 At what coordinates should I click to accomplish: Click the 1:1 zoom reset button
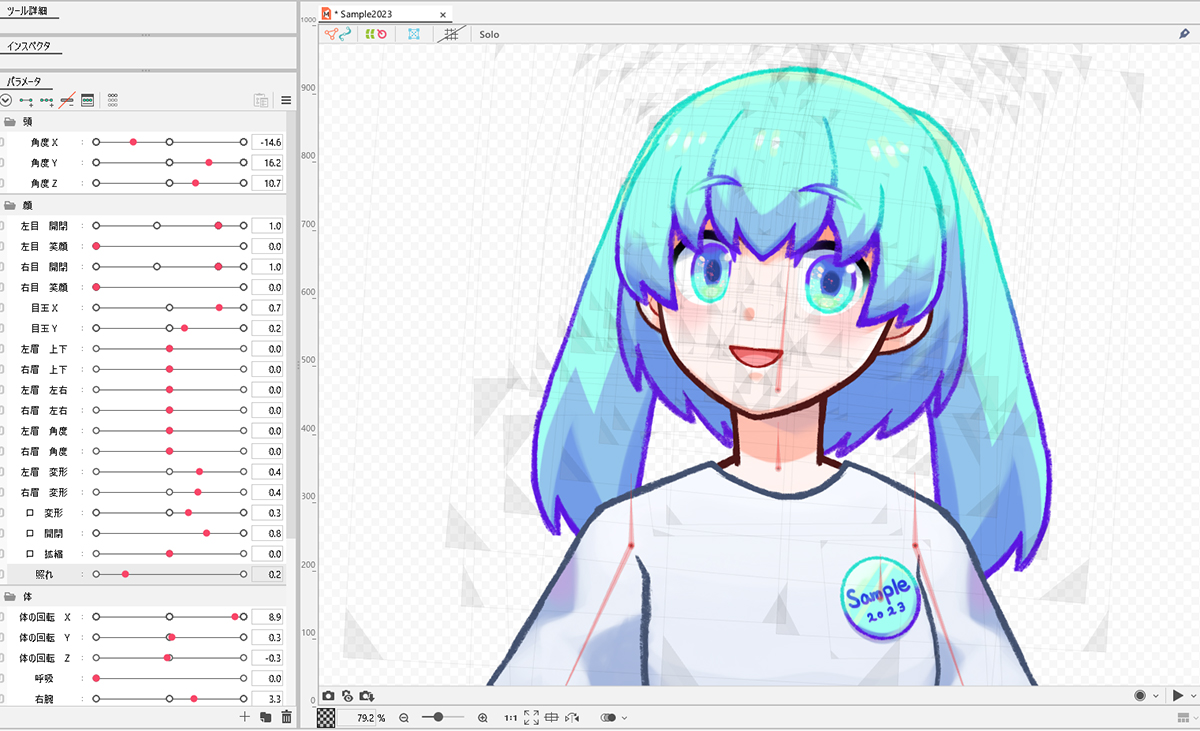coord(510,718)
